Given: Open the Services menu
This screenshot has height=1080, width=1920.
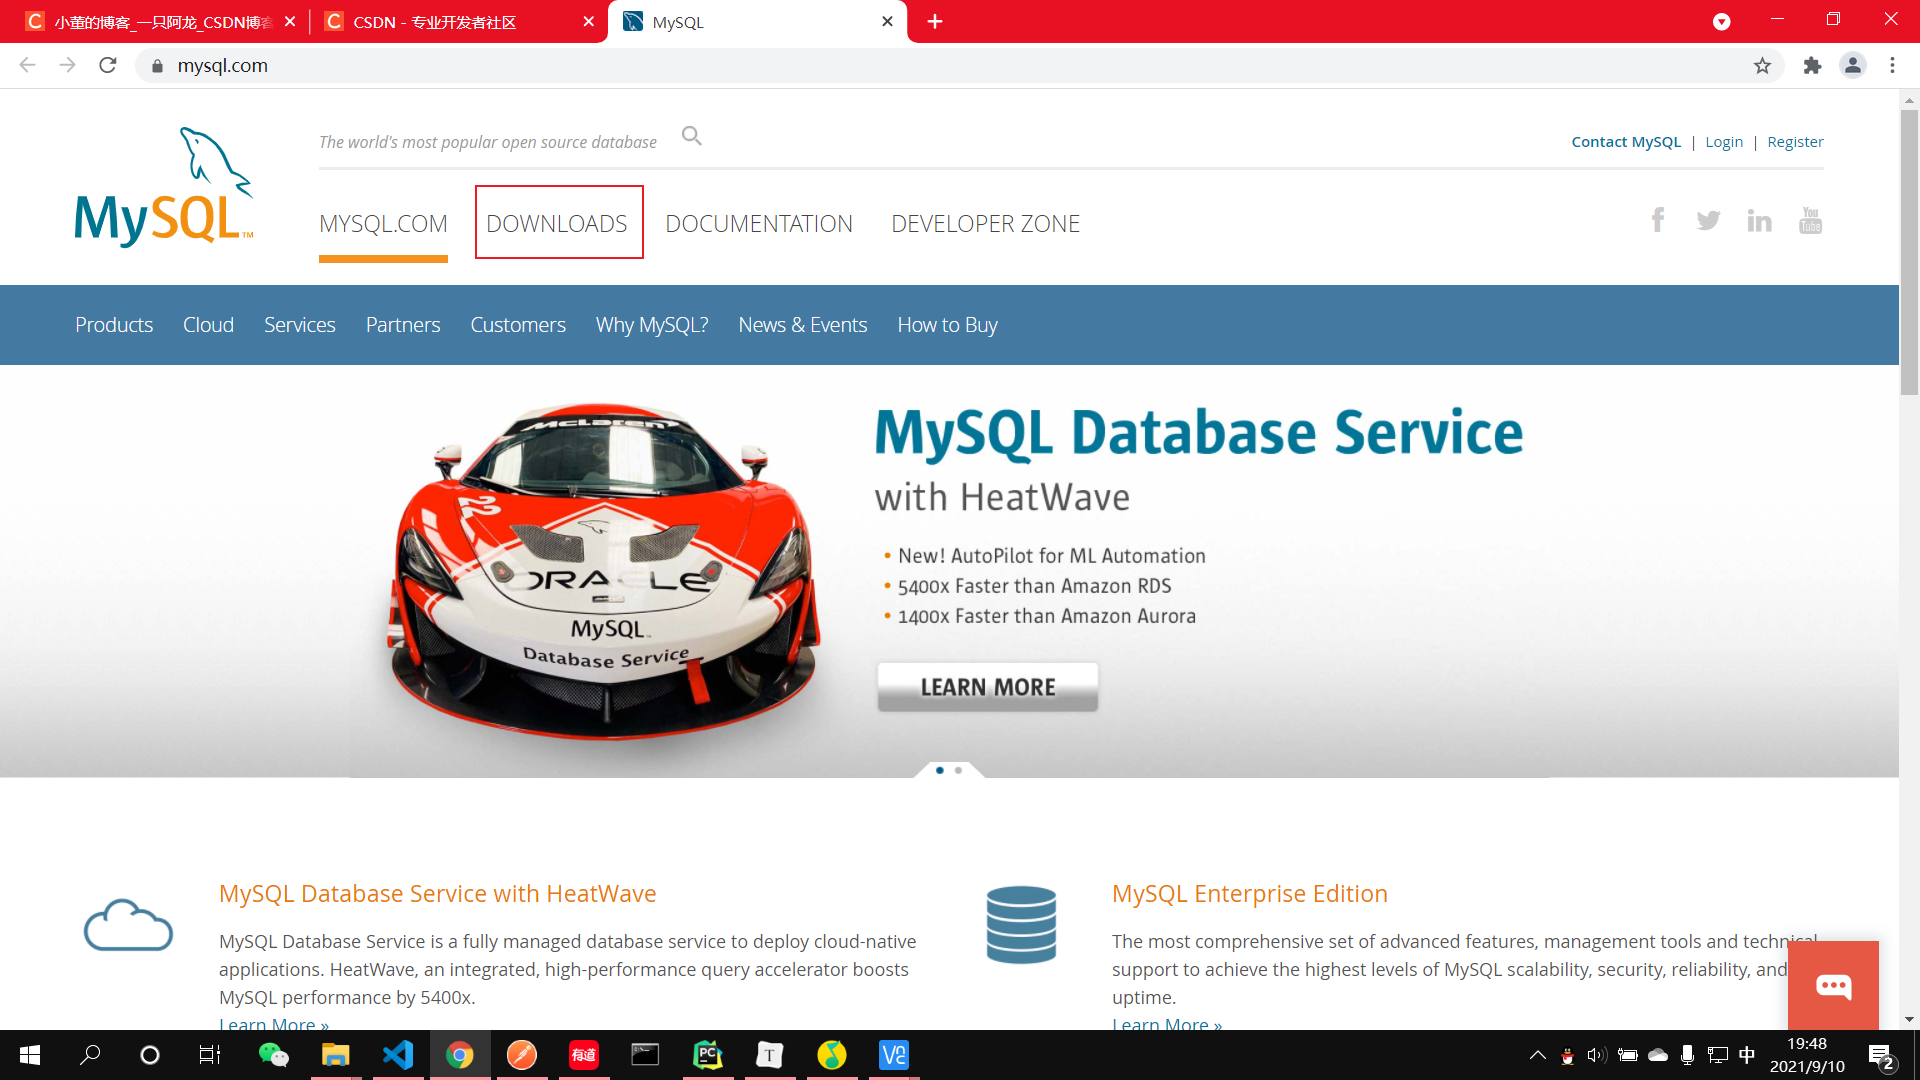Looking at the screenshot, I should (x=299, y=325).
